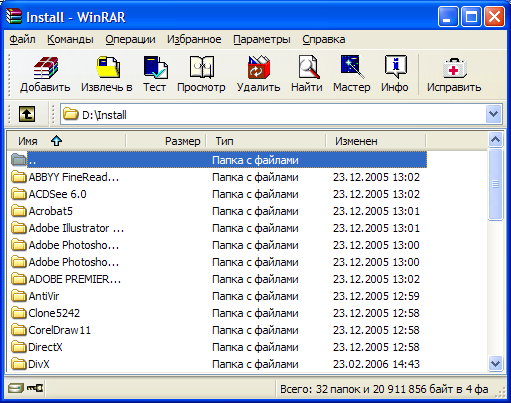Click the Исправить (Repair) icon
511x403 pixels.
point(454,68)
